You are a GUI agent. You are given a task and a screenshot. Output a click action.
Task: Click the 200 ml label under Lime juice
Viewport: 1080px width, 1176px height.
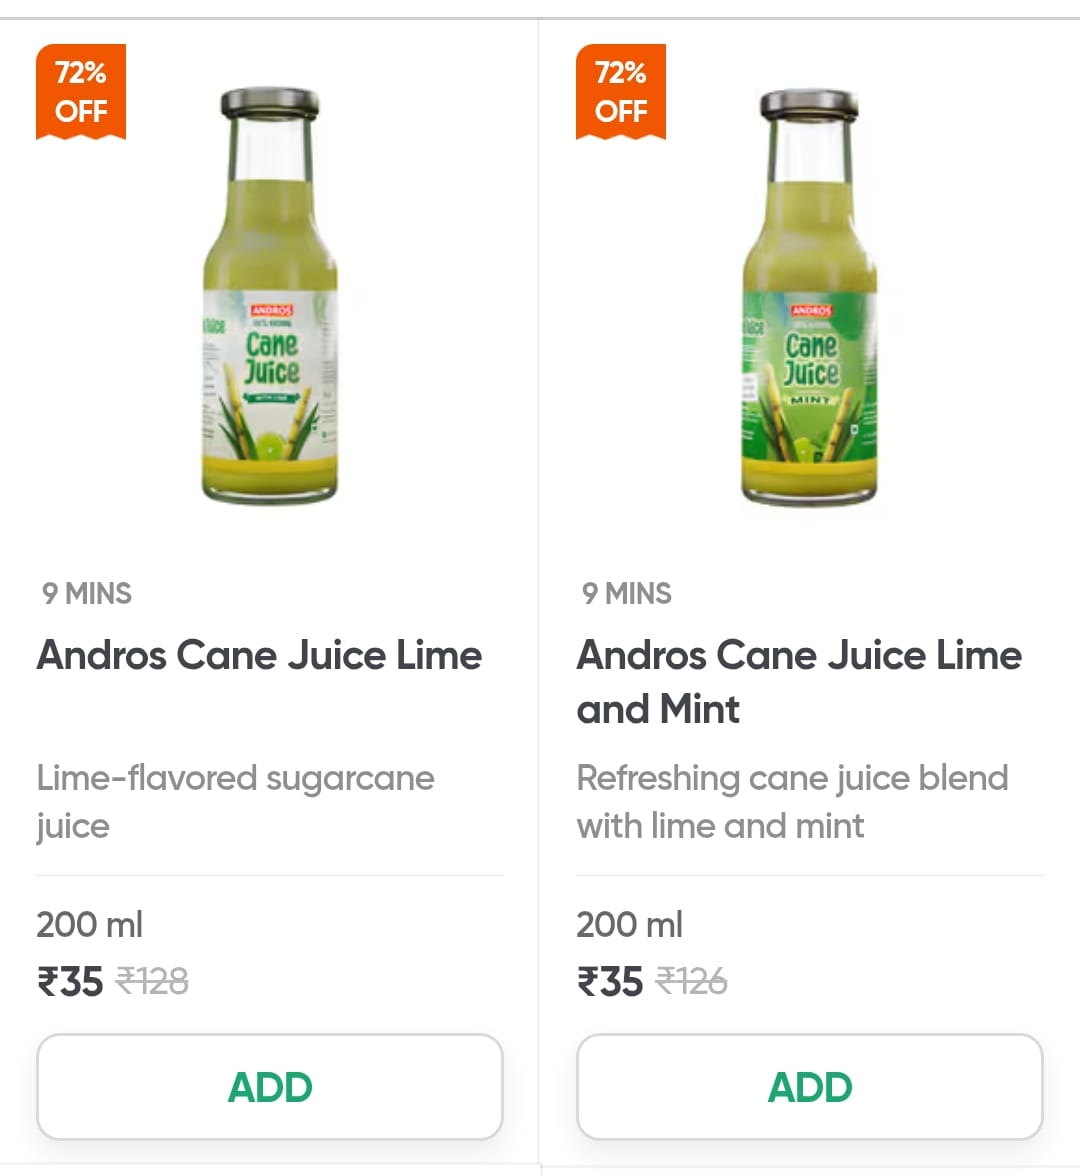point(89,924)
